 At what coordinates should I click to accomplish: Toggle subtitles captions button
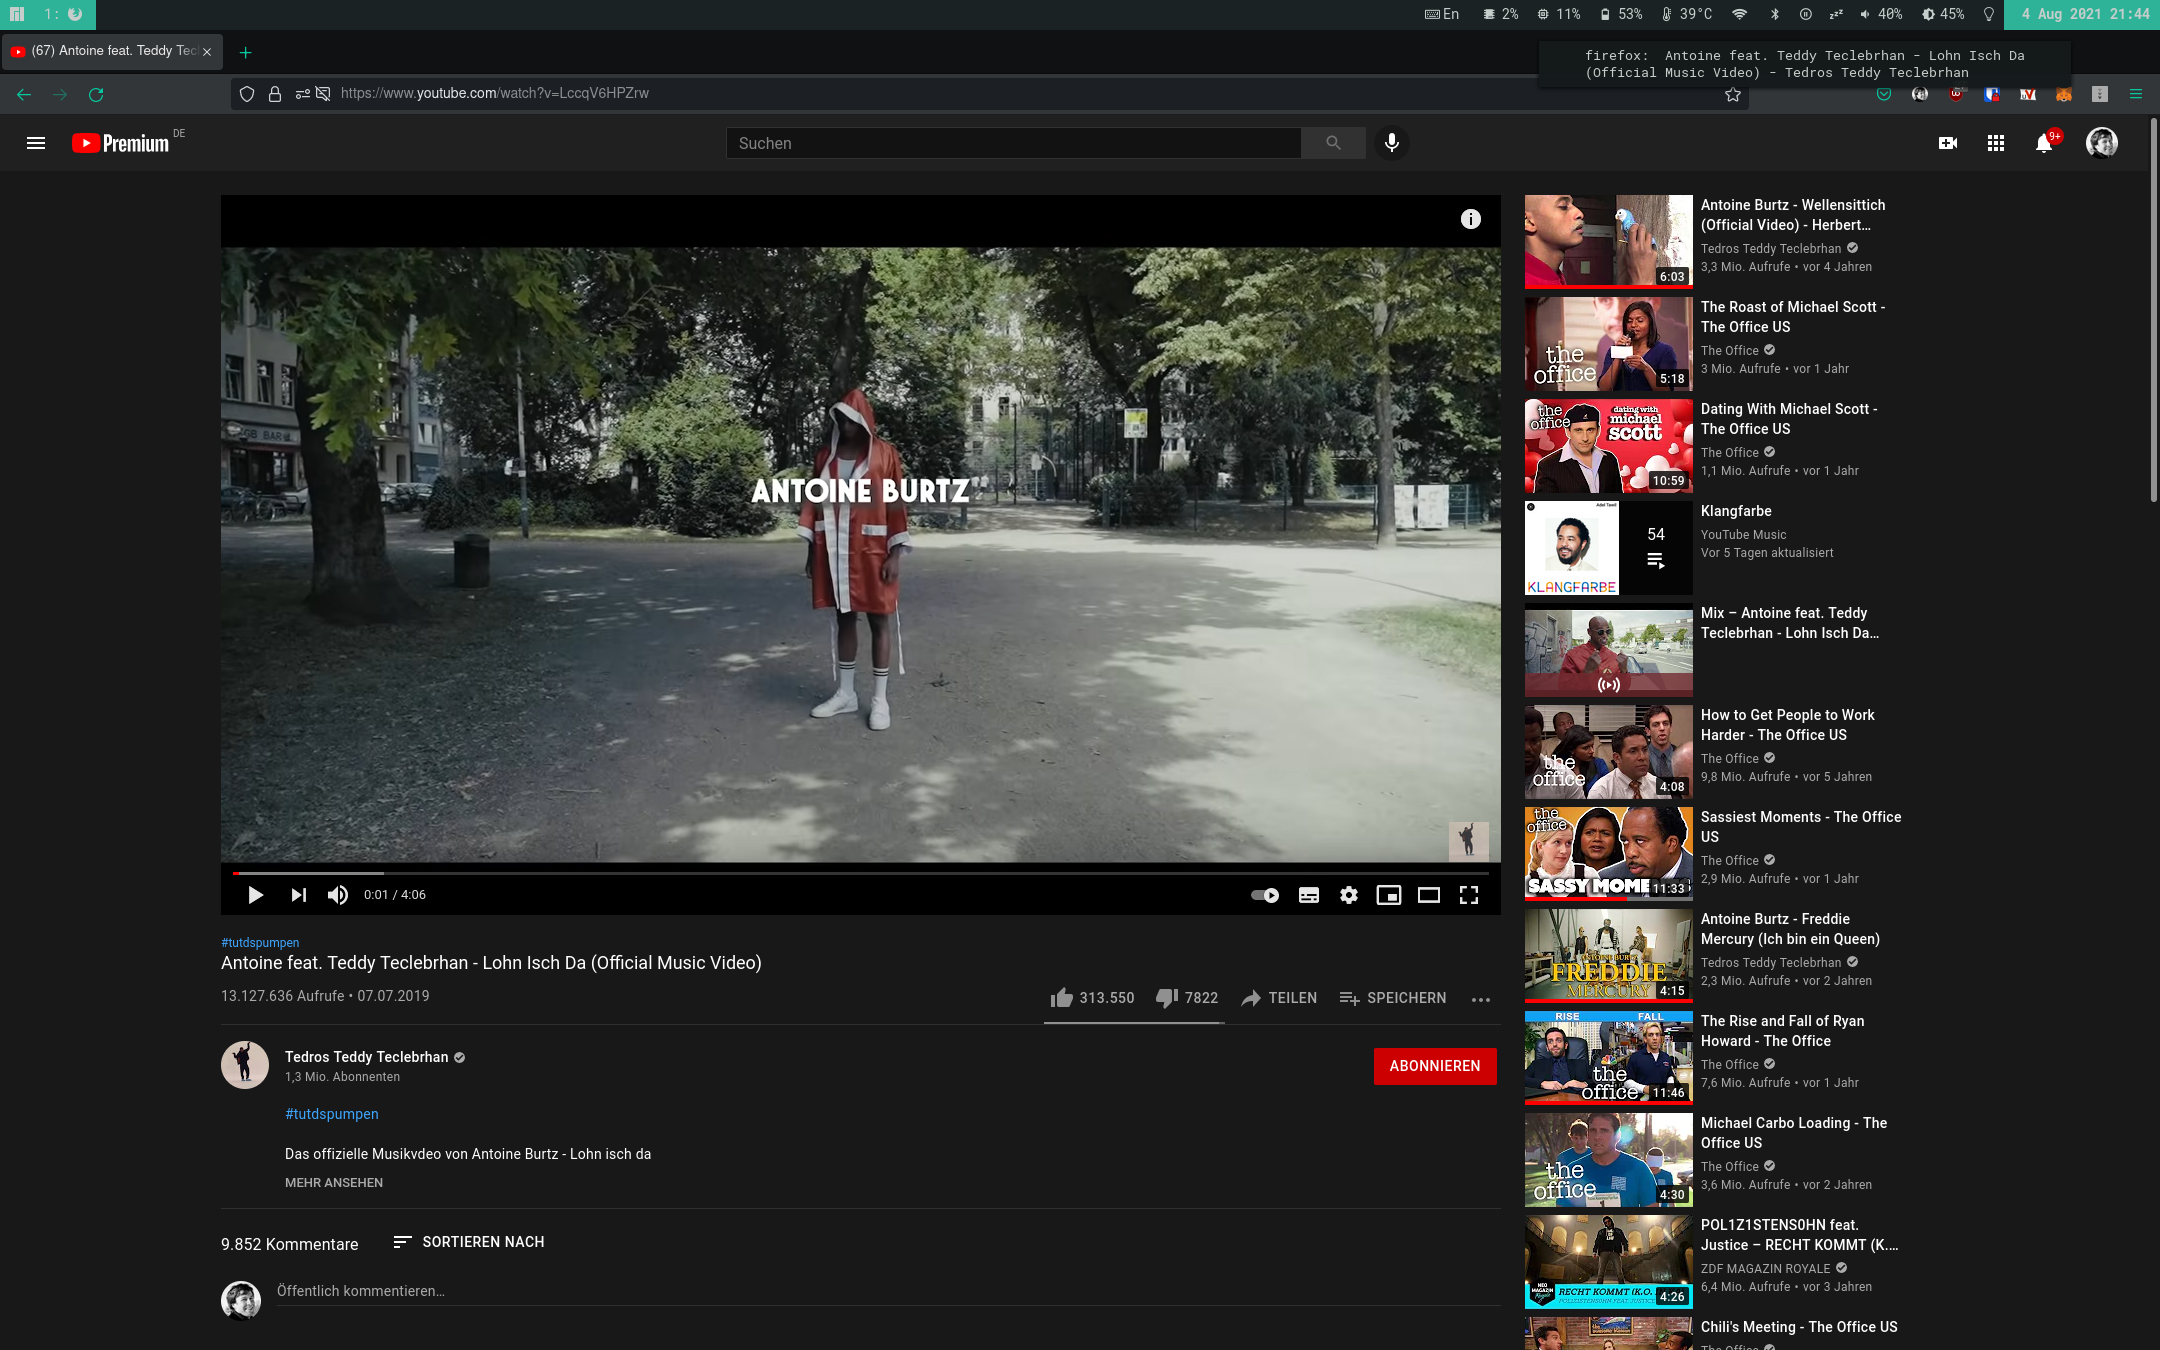coord(1308,895)
